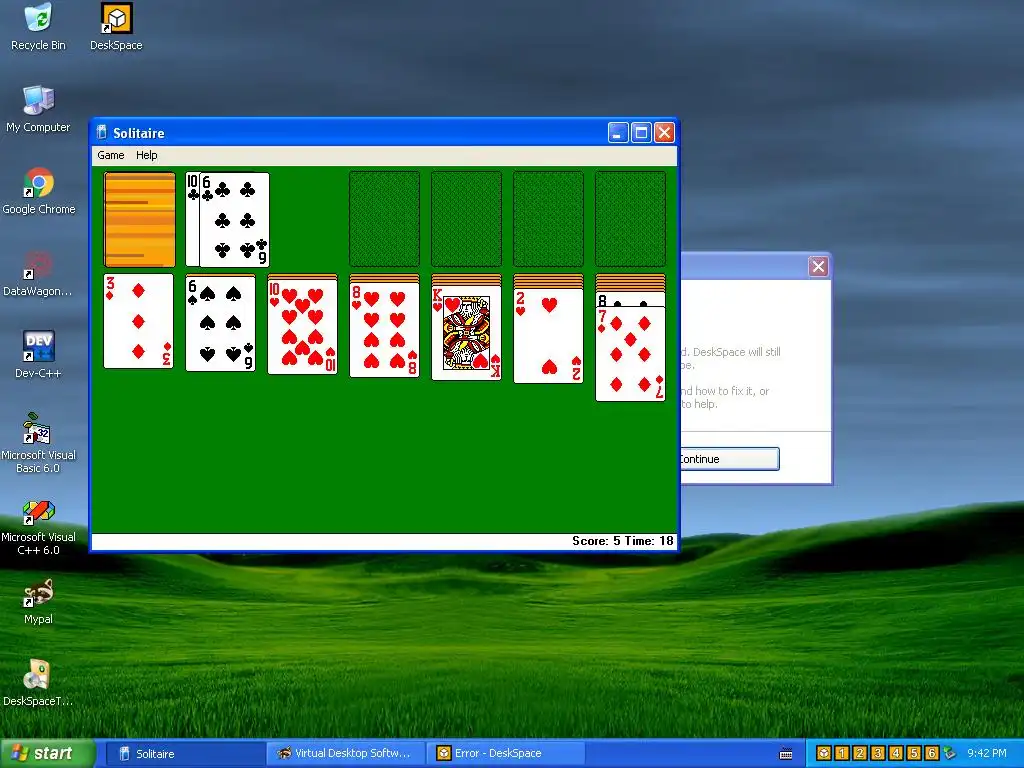The height and width of the screenshot is (768, 1024).
Task: Click the third empty foundation slot
Action: [x=549, y=219]
